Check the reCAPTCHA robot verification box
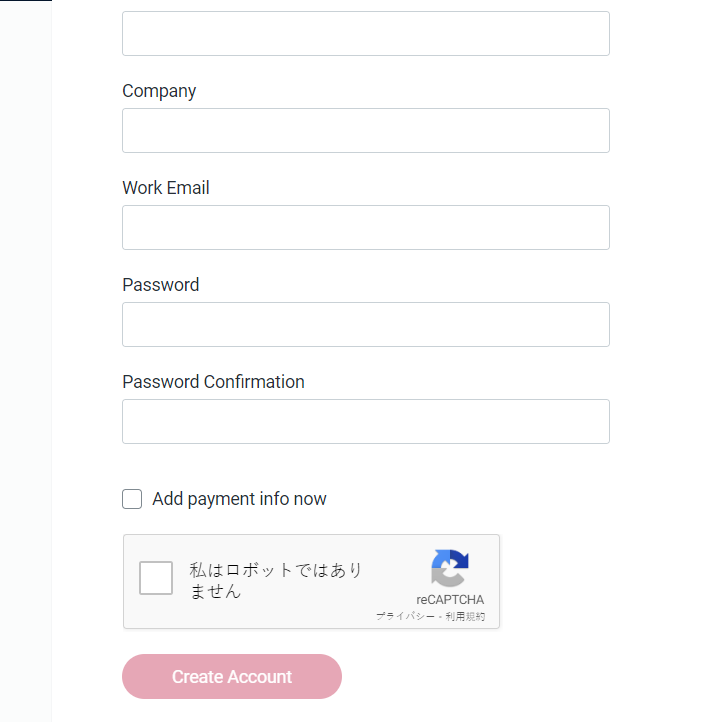714x722 pixels. click(x=156, y=578)
